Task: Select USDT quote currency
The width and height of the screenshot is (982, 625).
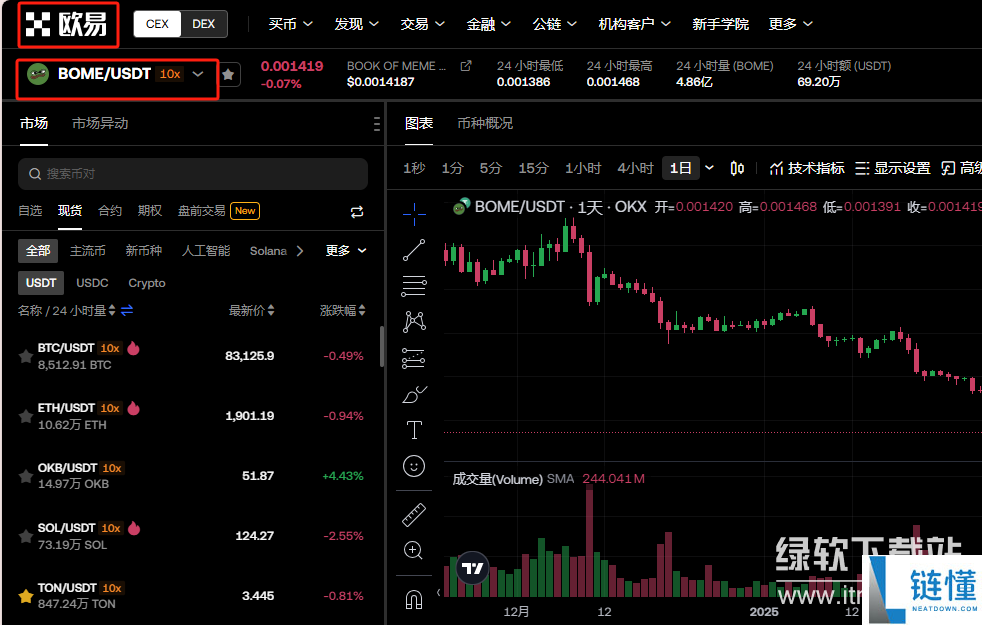Action: [41, 283]
